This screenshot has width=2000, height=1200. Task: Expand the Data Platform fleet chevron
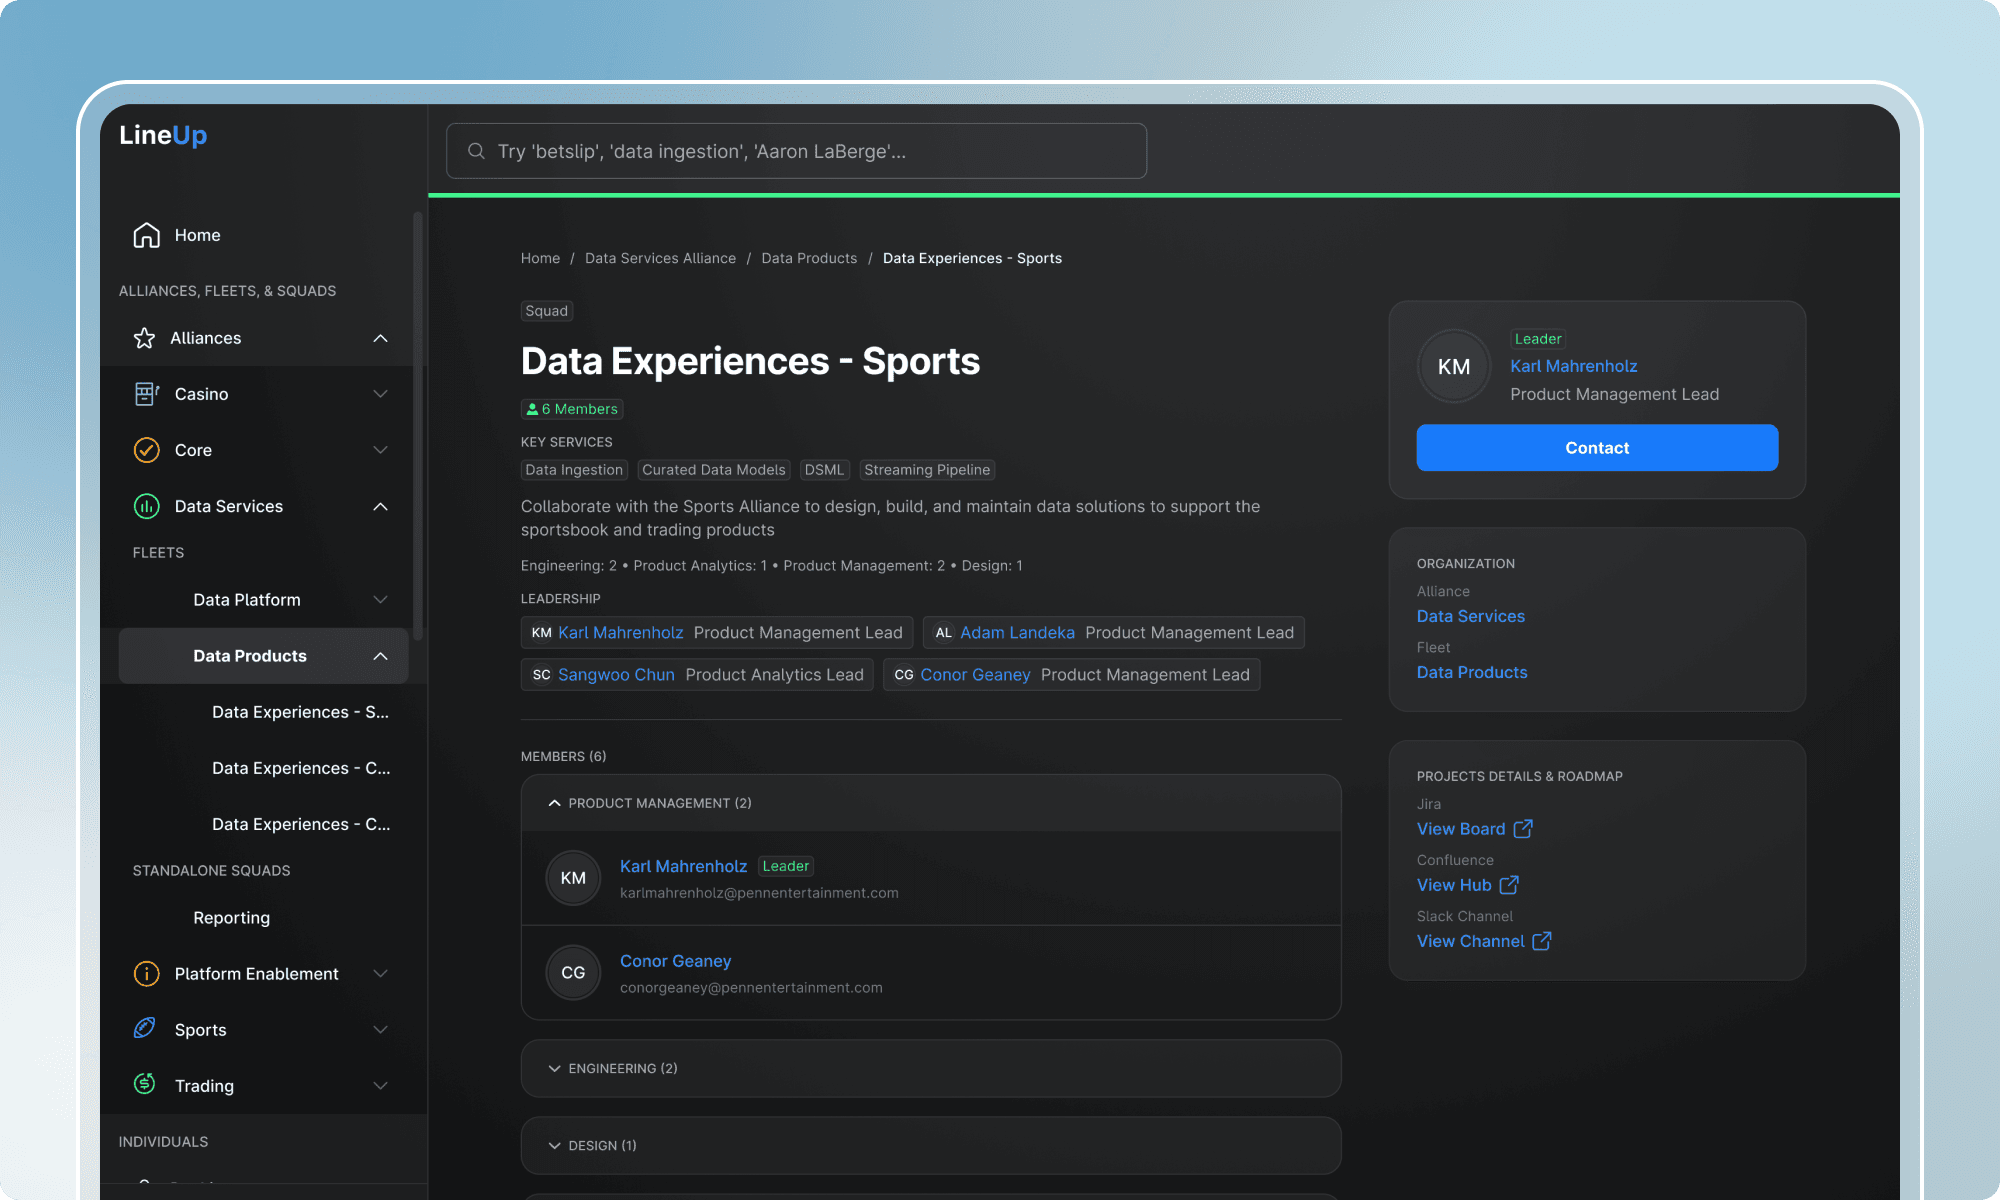380,600
